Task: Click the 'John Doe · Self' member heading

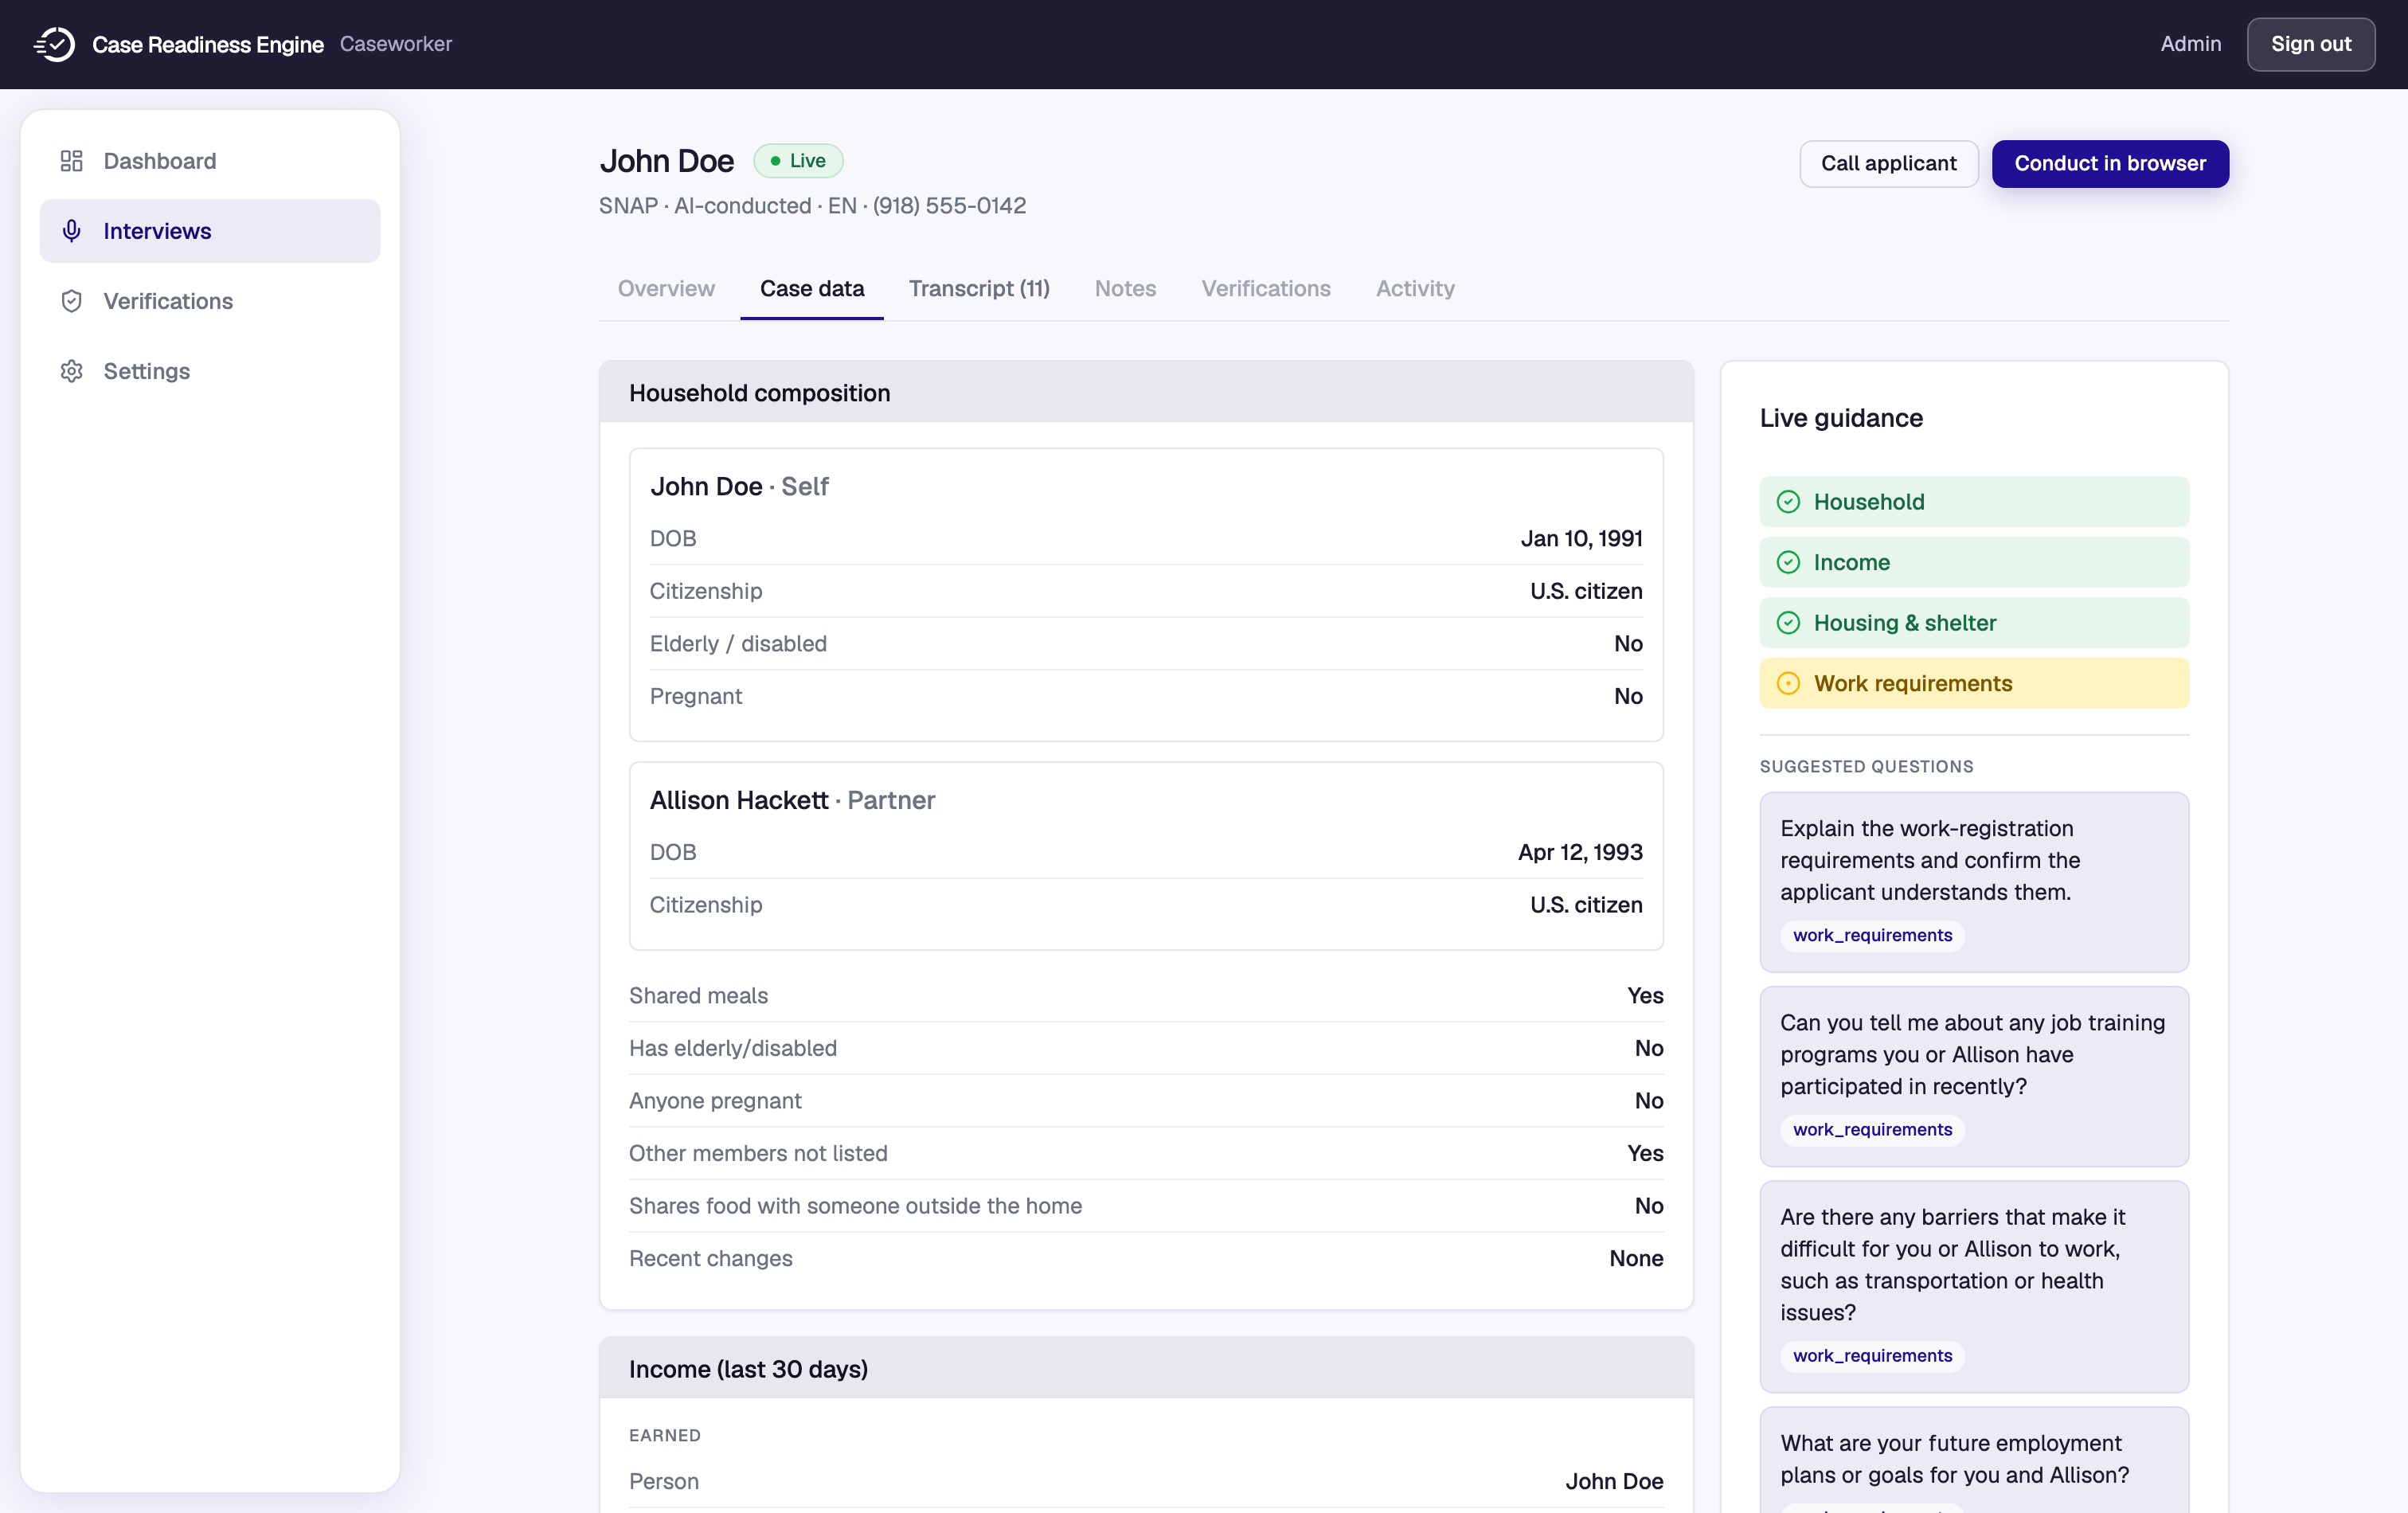Action: (x=739, y=486)
